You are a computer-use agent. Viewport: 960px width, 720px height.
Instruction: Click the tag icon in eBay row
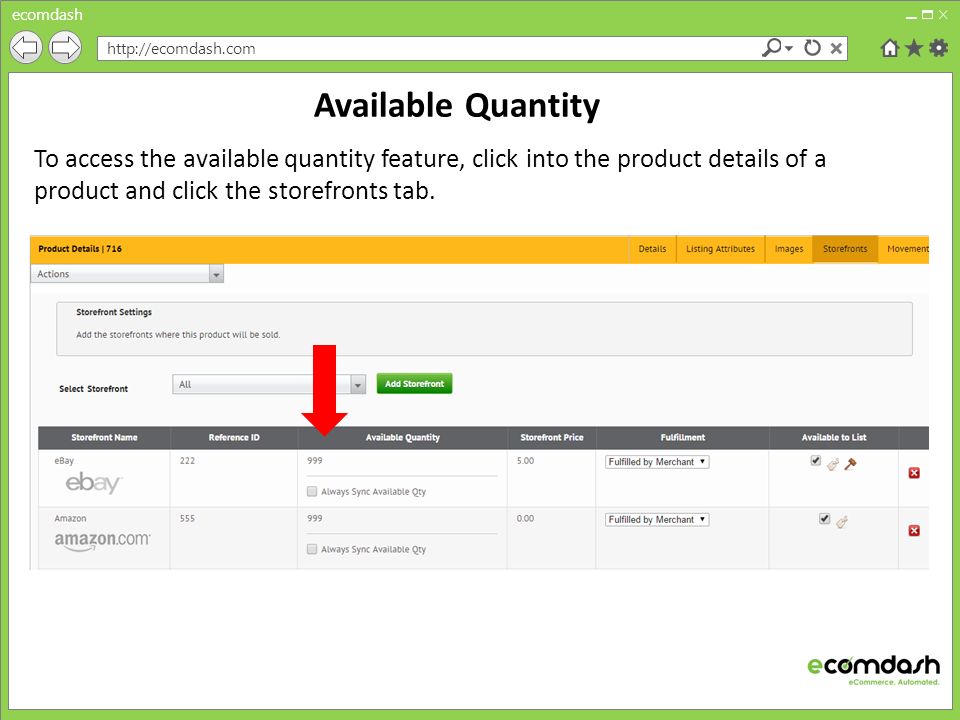[x=833, y=465]
